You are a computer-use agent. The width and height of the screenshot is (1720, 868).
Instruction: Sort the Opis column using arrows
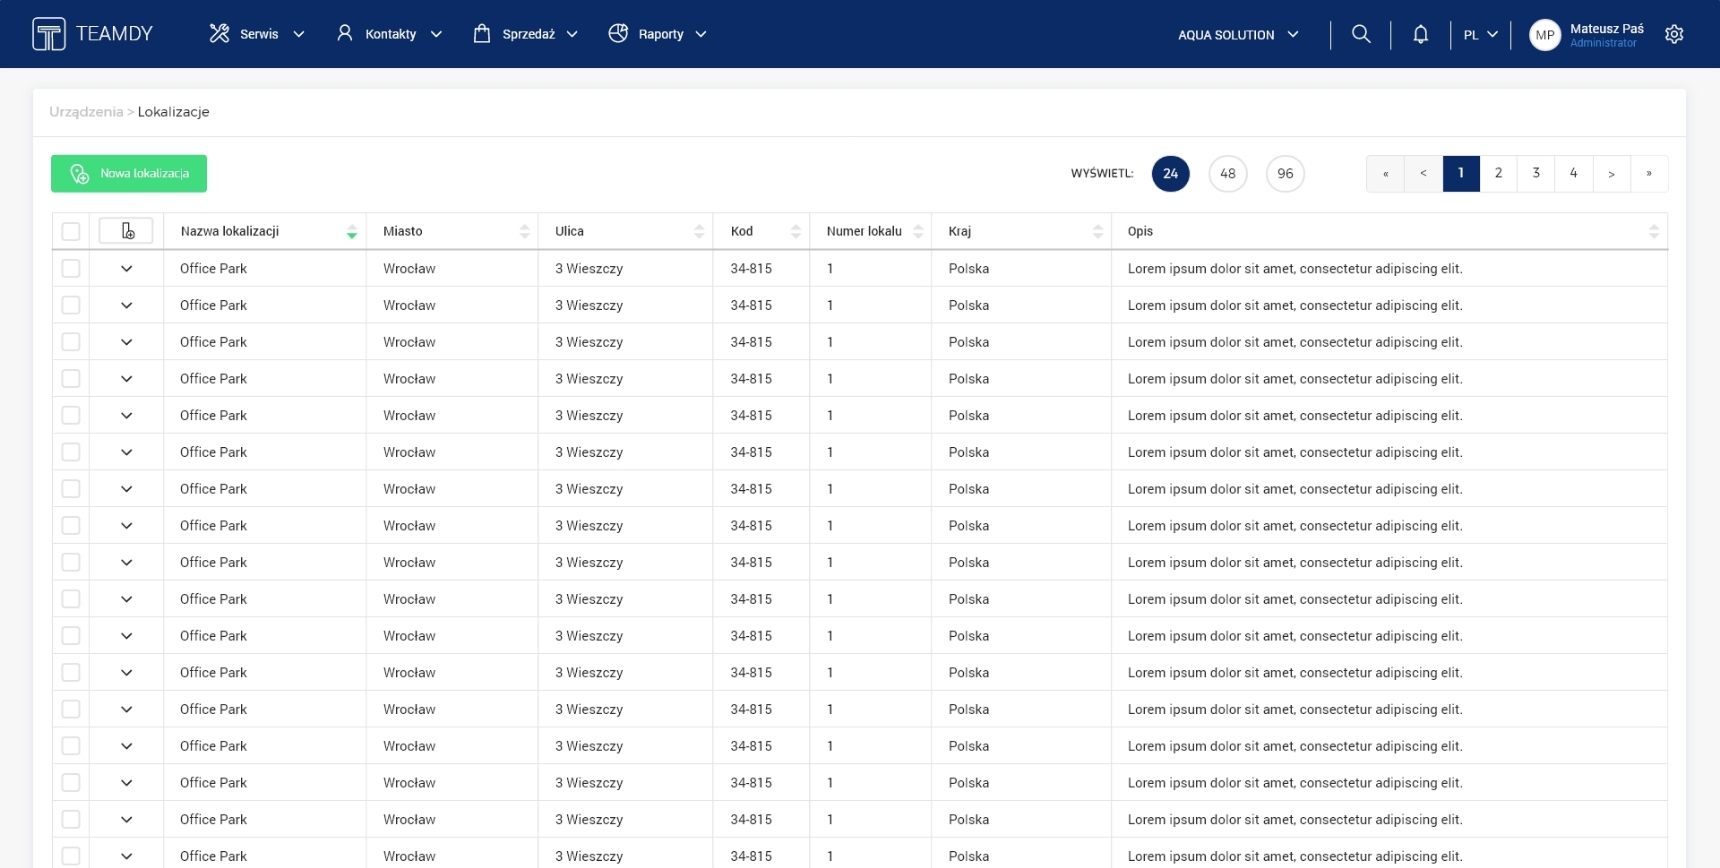click(x=1653, y=232)
